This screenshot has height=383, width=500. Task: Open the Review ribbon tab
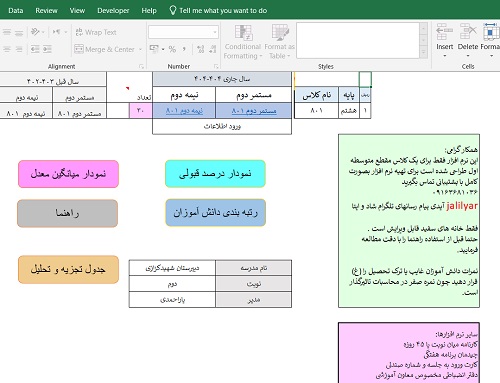tap(46, 11)
